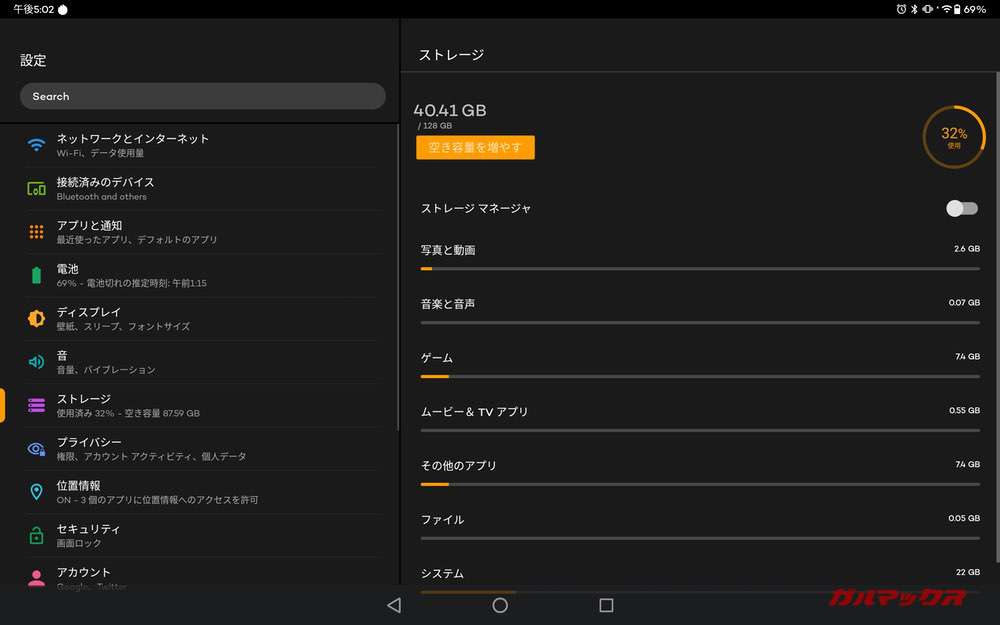Click the Search settings field
The height and width of the screenshot is (625, 1000).
[x=202, y=96]
